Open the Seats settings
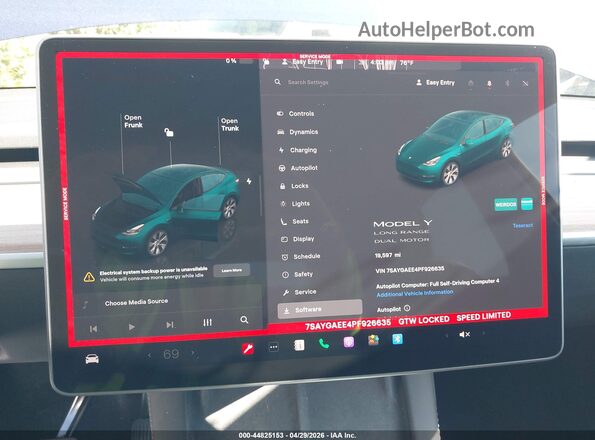The width and height of the screenshot is (595, 440). [x=295, y=222]
